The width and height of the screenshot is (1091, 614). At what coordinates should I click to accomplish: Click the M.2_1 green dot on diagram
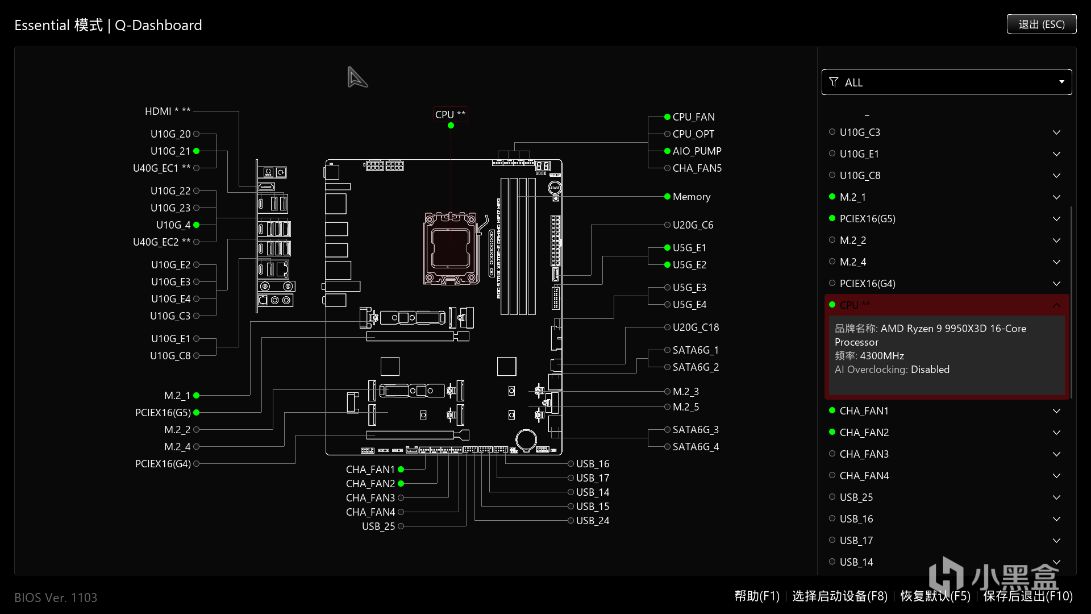pyautogui.click(x=196, y=395)
